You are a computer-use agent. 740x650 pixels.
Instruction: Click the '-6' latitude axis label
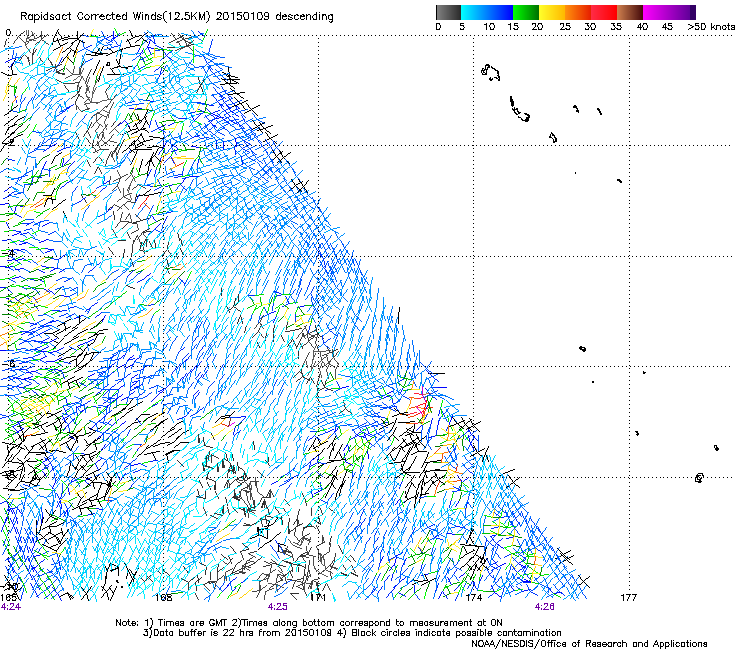(x=8, y=363)
